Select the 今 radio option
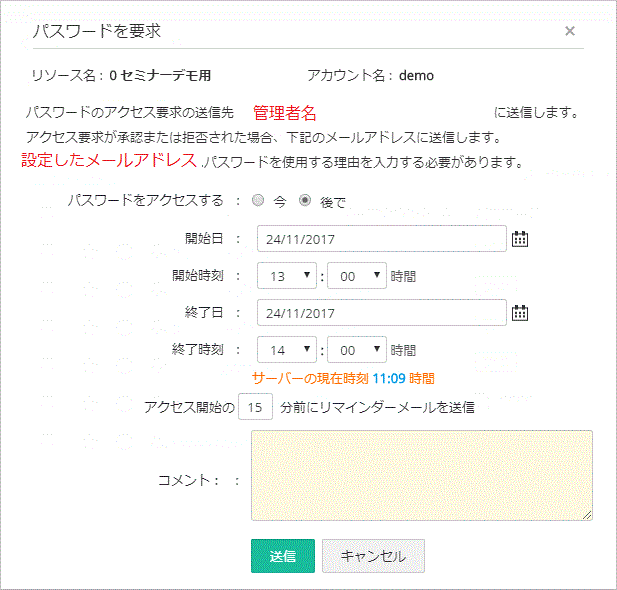The image size is (617, 590). click(x=258, y=200)
